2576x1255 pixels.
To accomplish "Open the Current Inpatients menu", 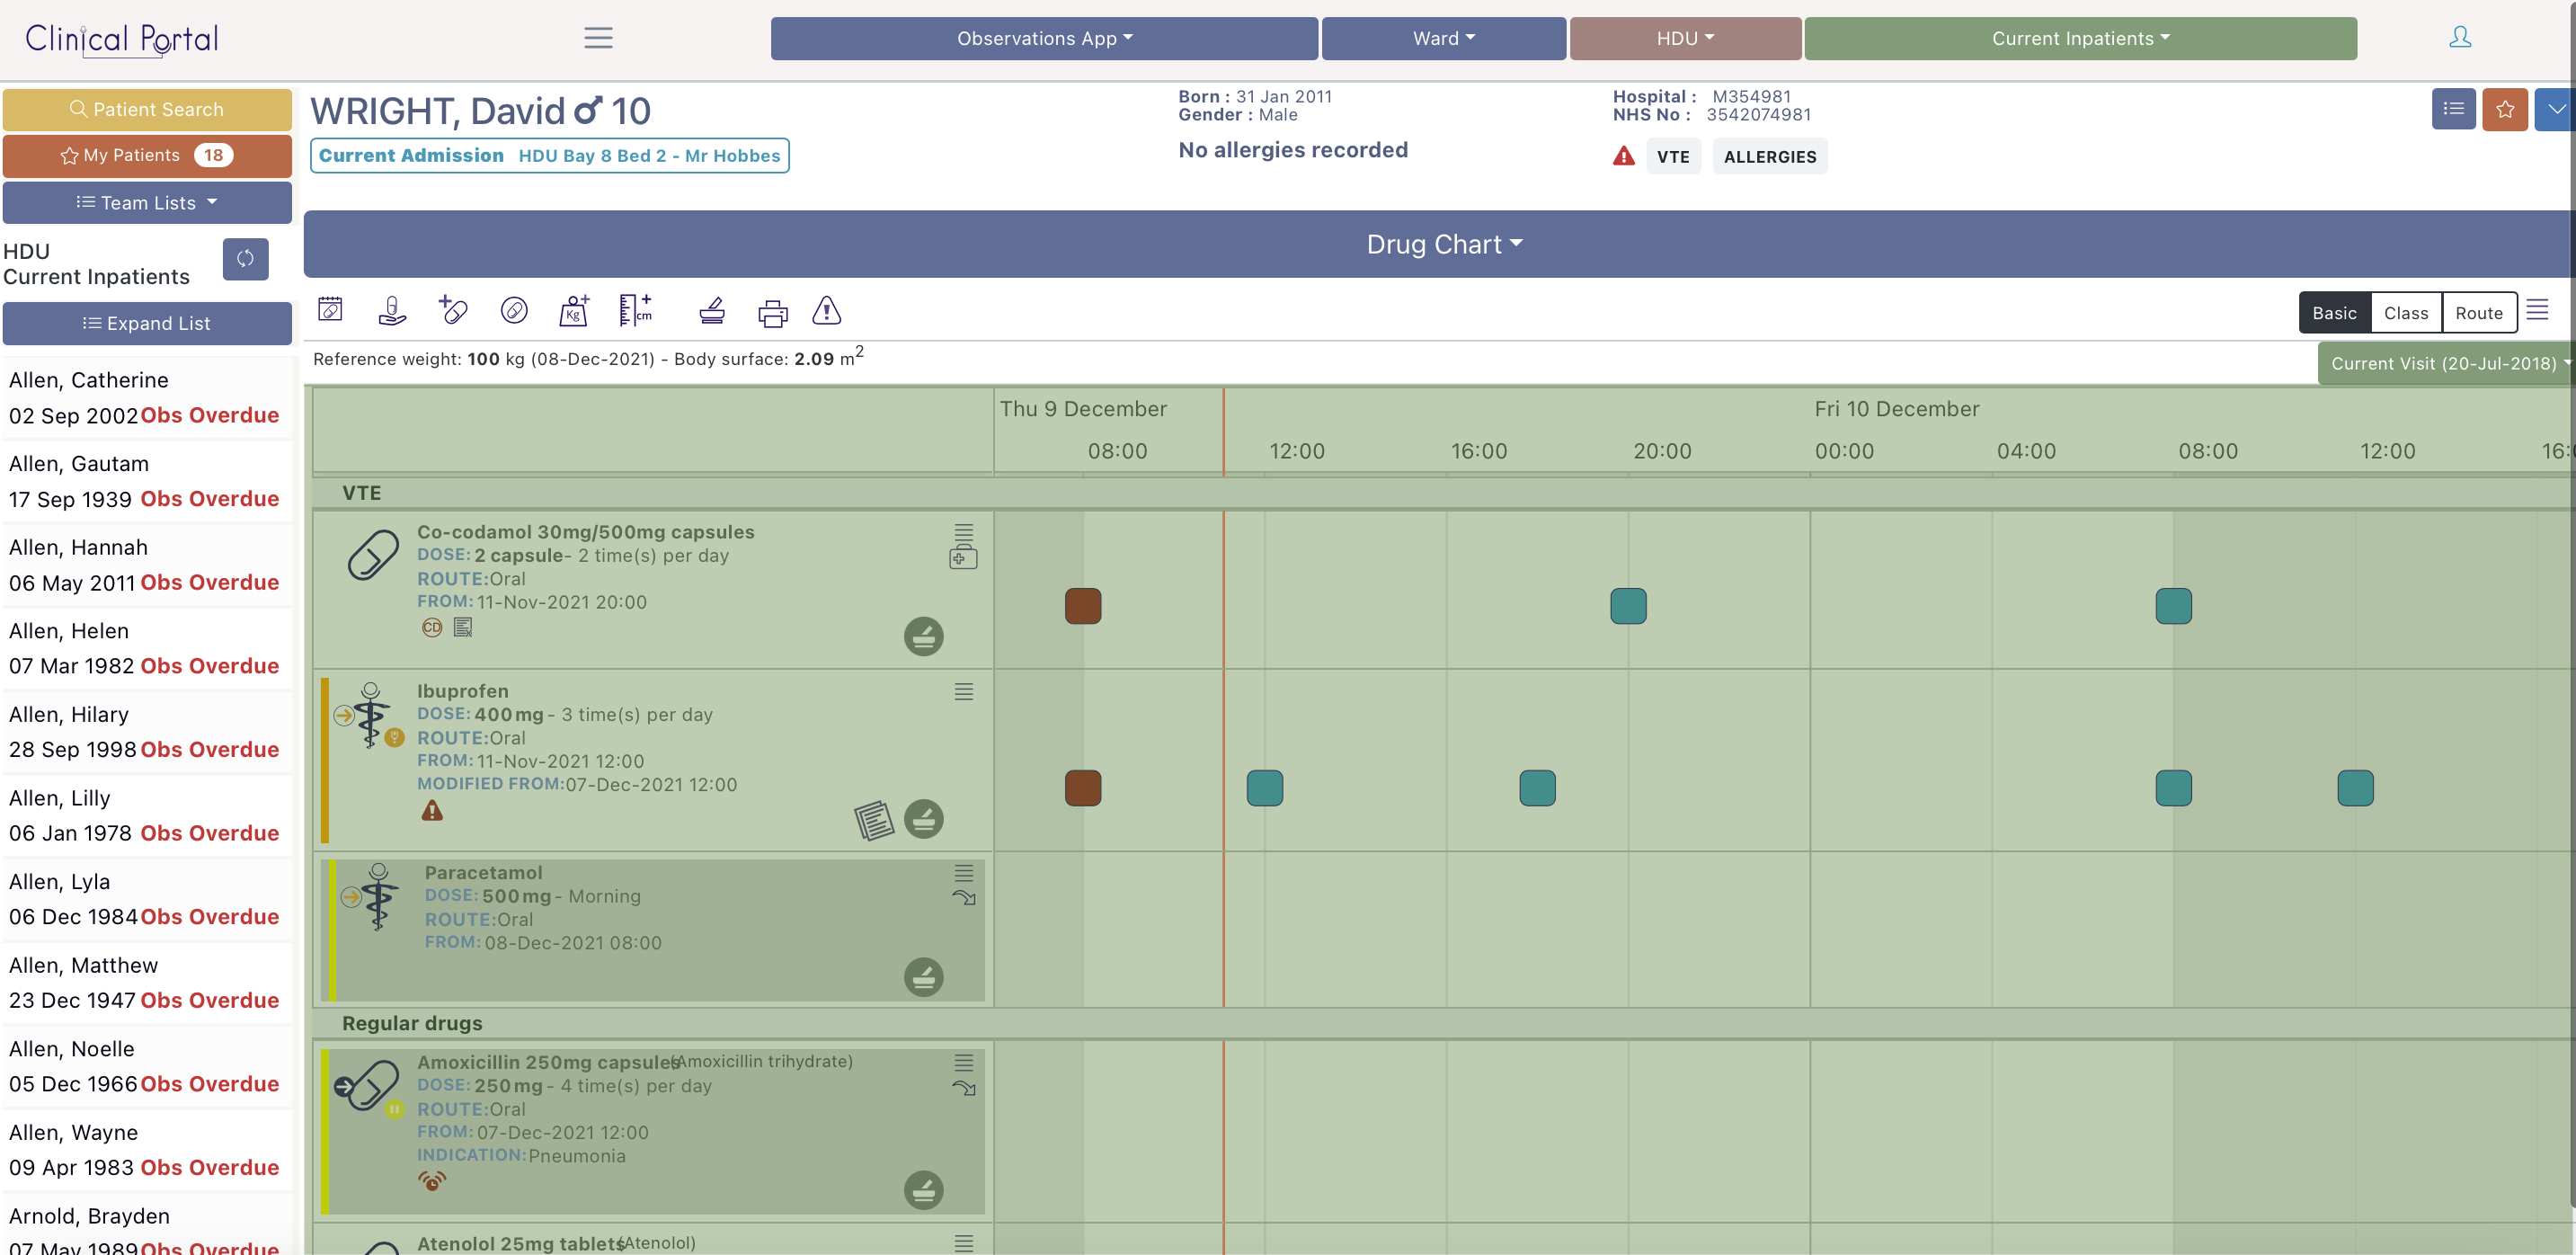I will pyautogui.click(x=2080, y=38).
